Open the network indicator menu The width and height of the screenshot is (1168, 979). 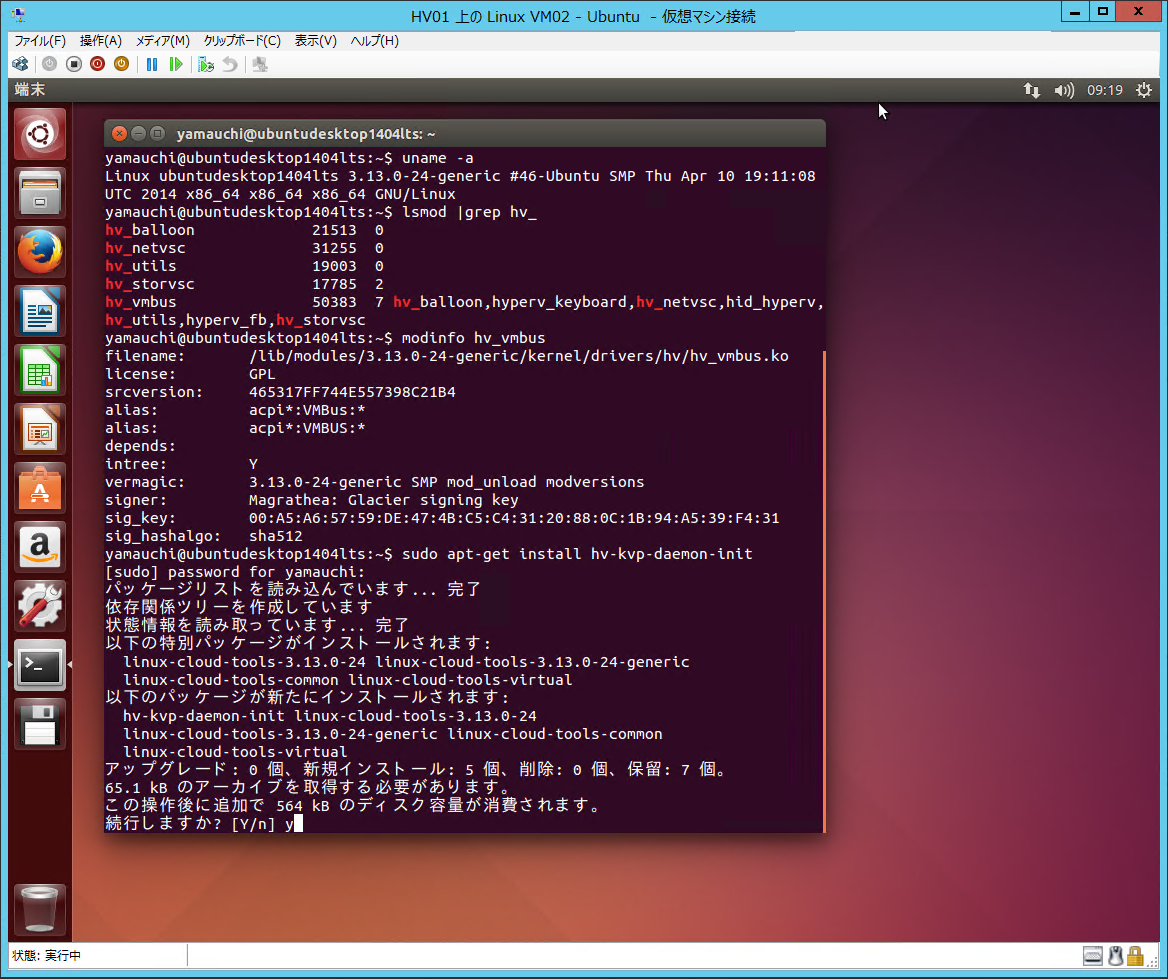click(x=1032, y=90)
